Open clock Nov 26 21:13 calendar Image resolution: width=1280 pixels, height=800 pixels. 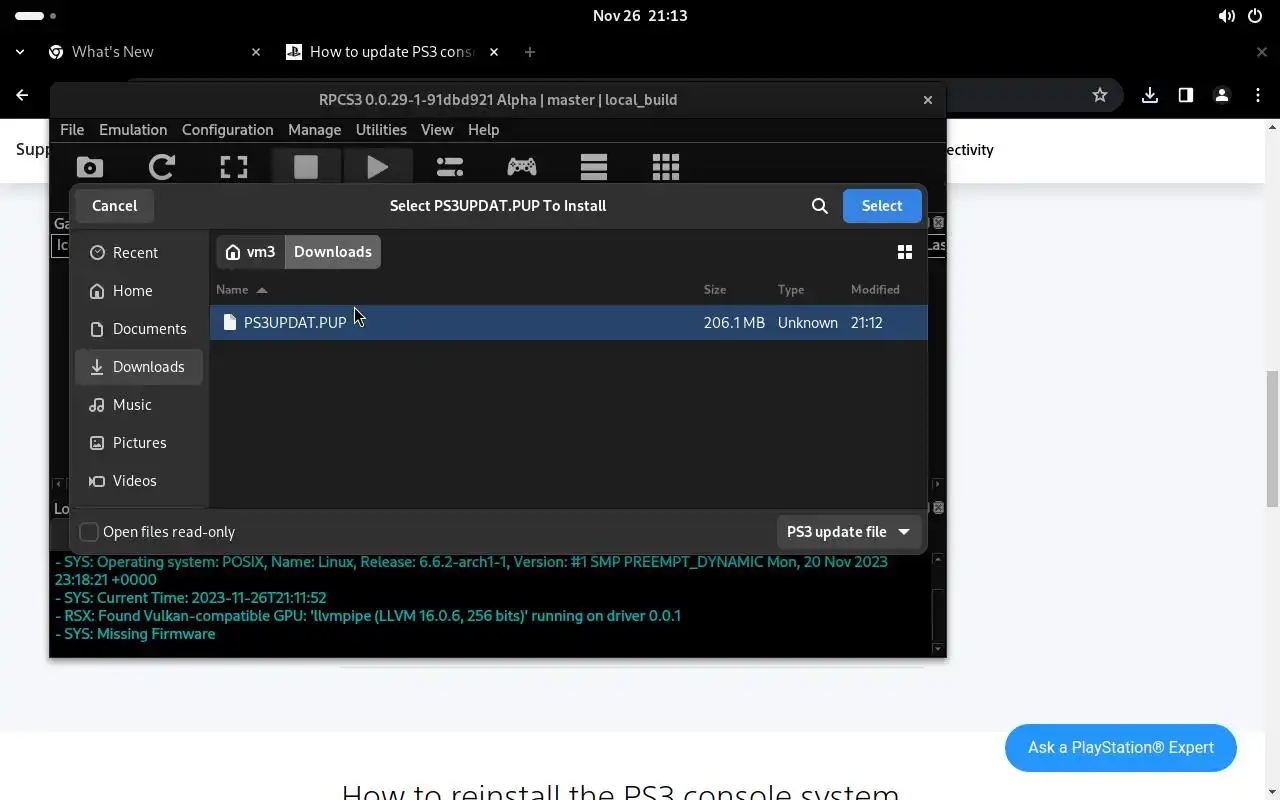pos(640,16)
